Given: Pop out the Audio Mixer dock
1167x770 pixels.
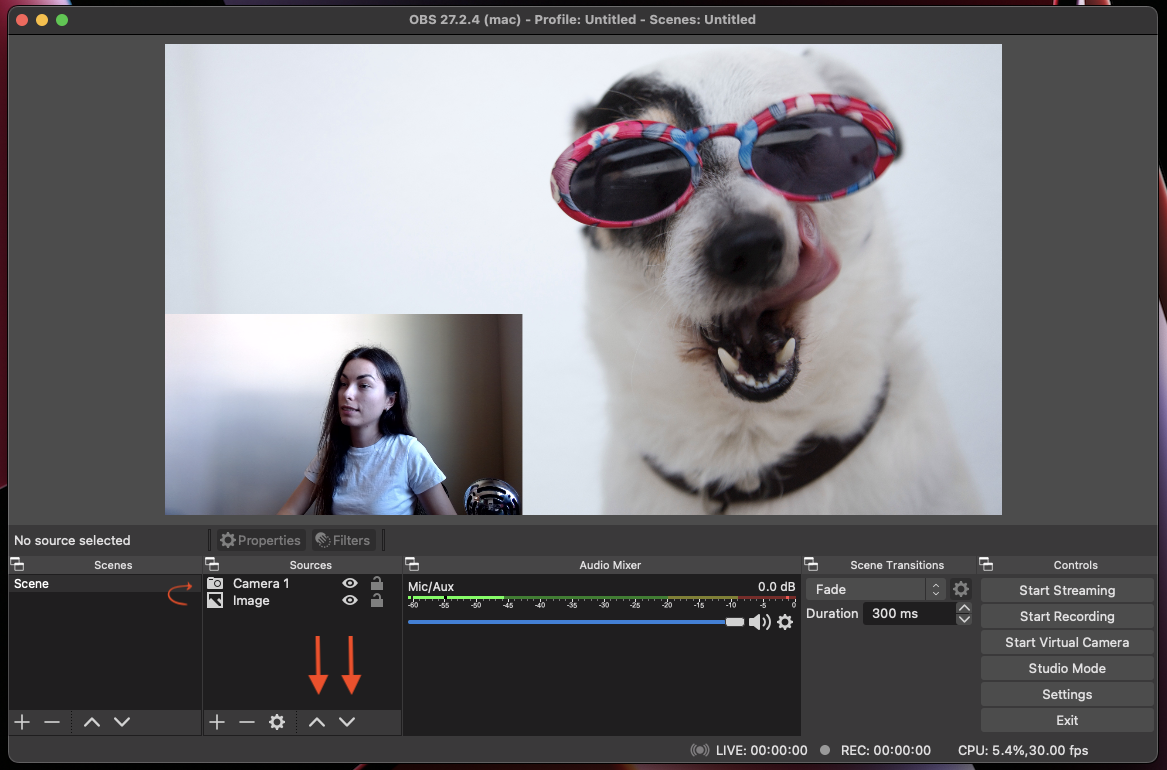Looking at the screenshot, I should pos(412,565).
